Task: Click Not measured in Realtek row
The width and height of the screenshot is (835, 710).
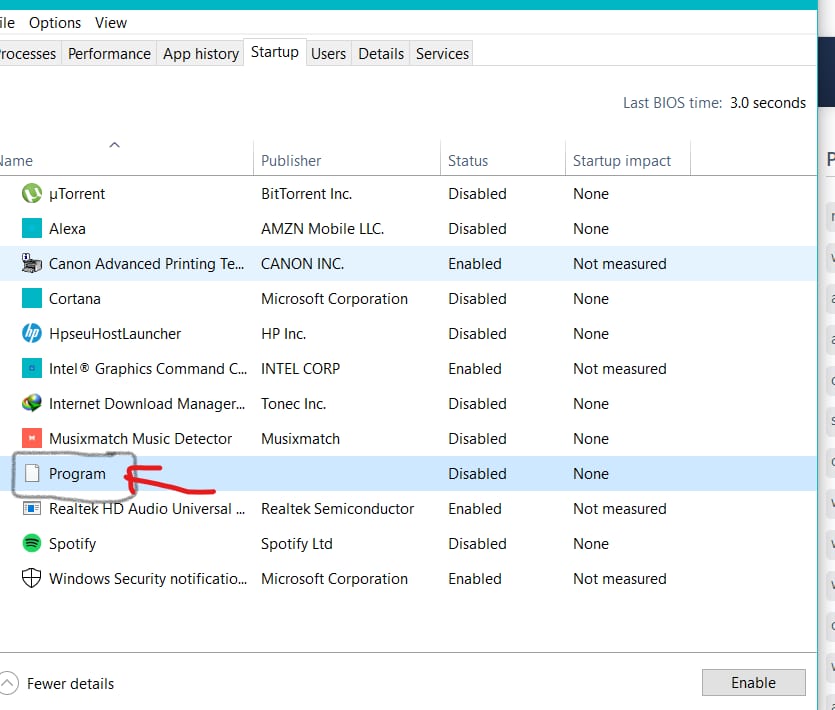Action: coord(619,509)
